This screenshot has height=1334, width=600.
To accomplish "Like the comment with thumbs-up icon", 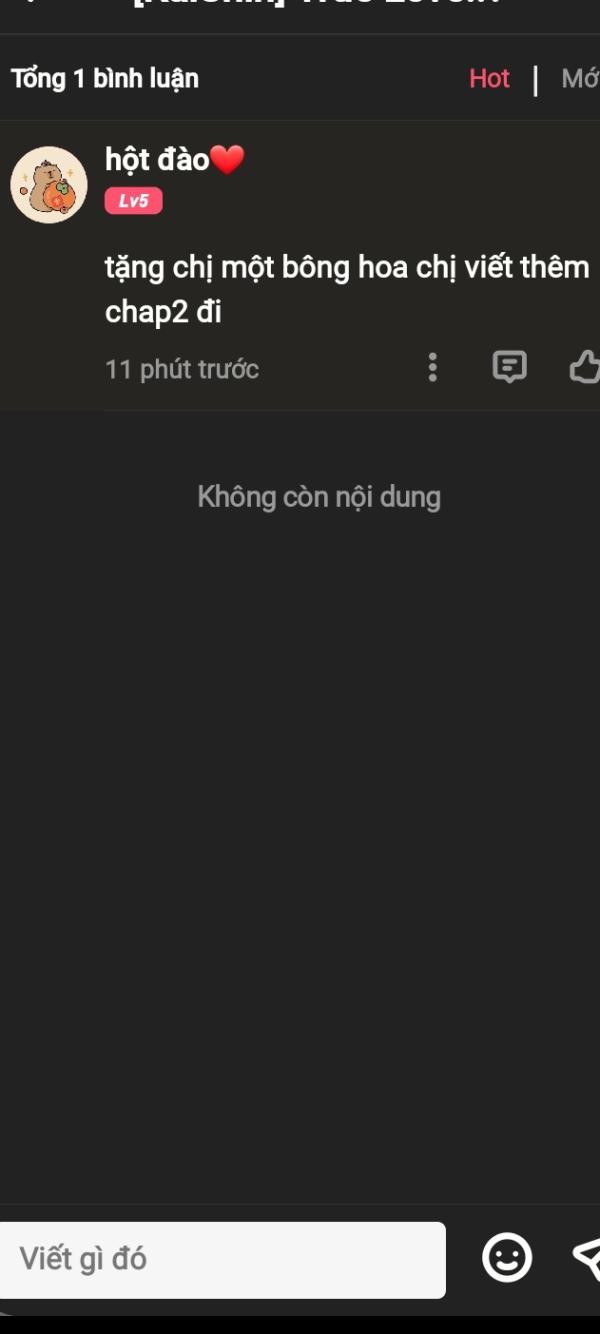I will coord(585,367).
